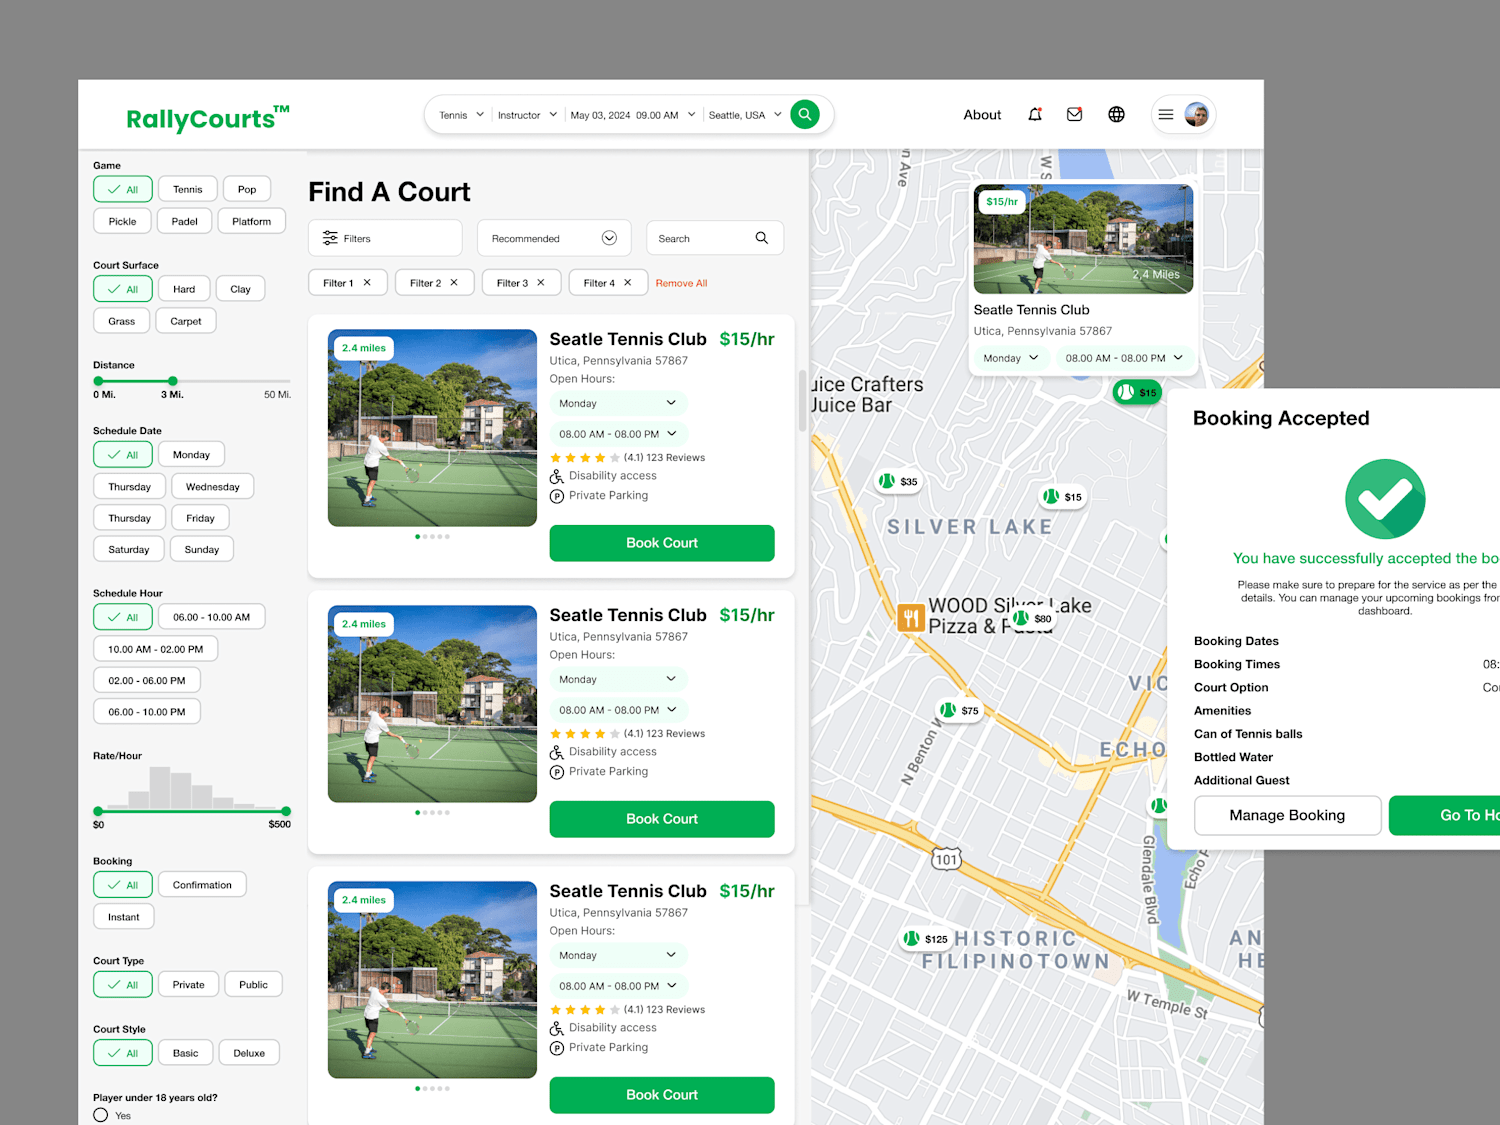The image size is (1500, 1125).
Task: Select Yes for player under 18
Action: click(101, 1115)
